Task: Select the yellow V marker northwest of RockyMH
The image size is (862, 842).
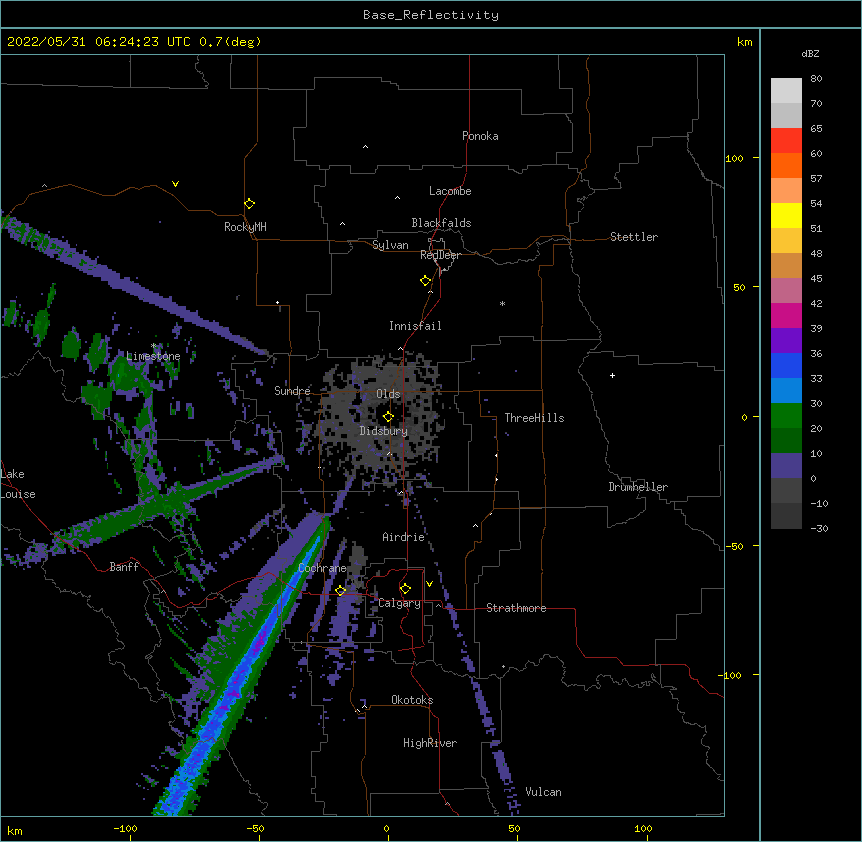Action: point(175,184)
